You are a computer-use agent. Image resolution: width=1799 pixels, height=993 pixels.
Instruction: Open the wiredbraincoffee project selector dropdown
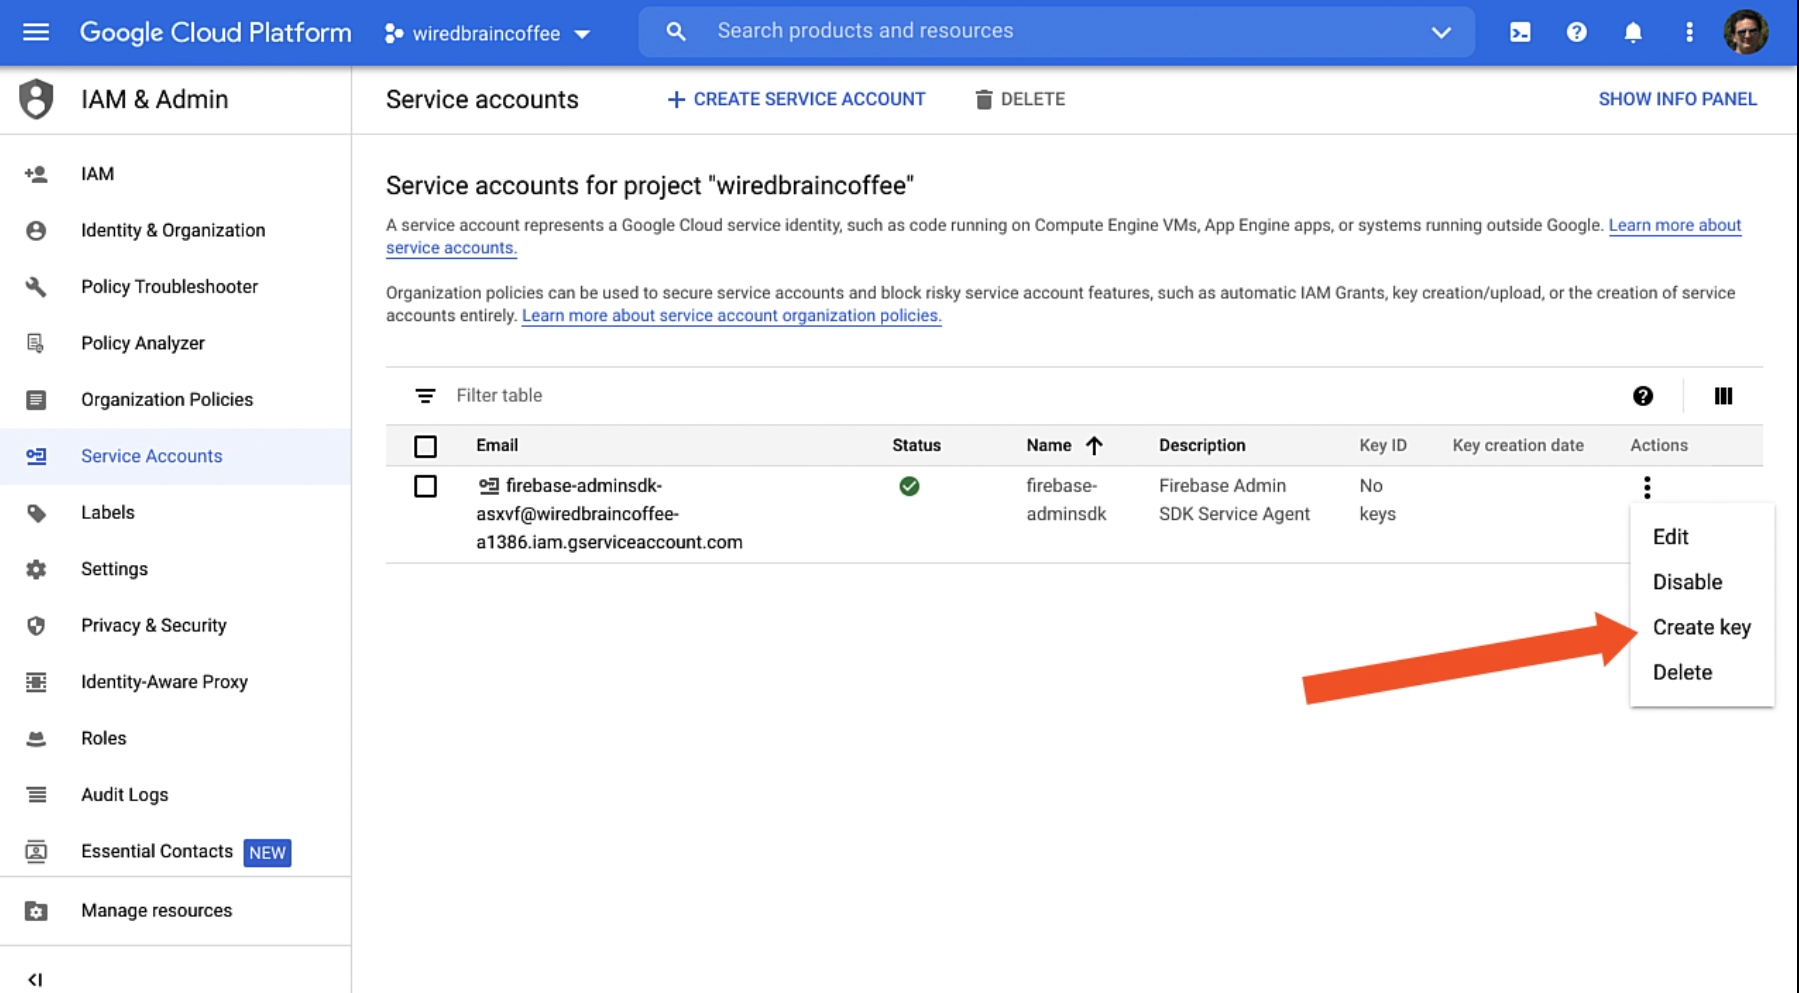[x=487, y=33]
